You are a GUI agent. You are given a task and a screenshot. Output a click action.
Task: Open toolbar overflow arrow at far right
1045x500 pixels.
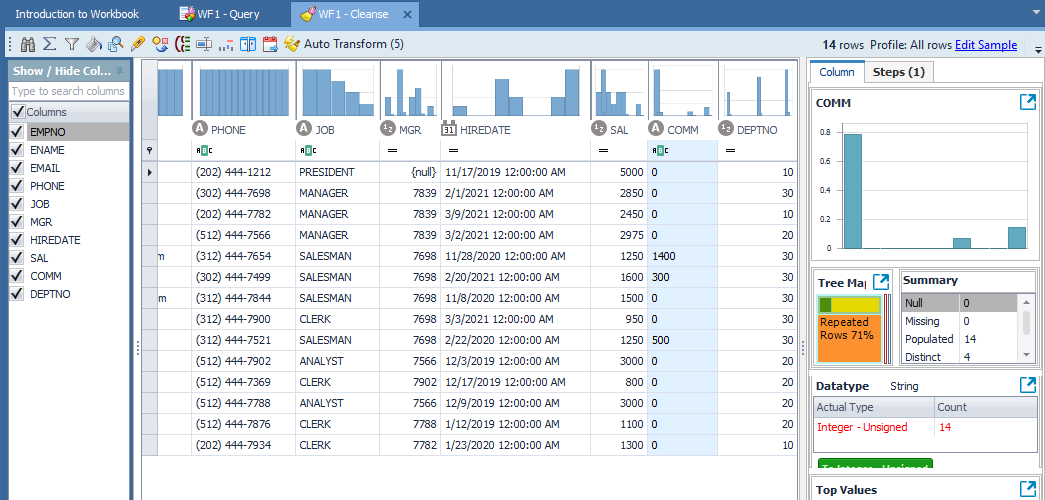point(1038,49)
